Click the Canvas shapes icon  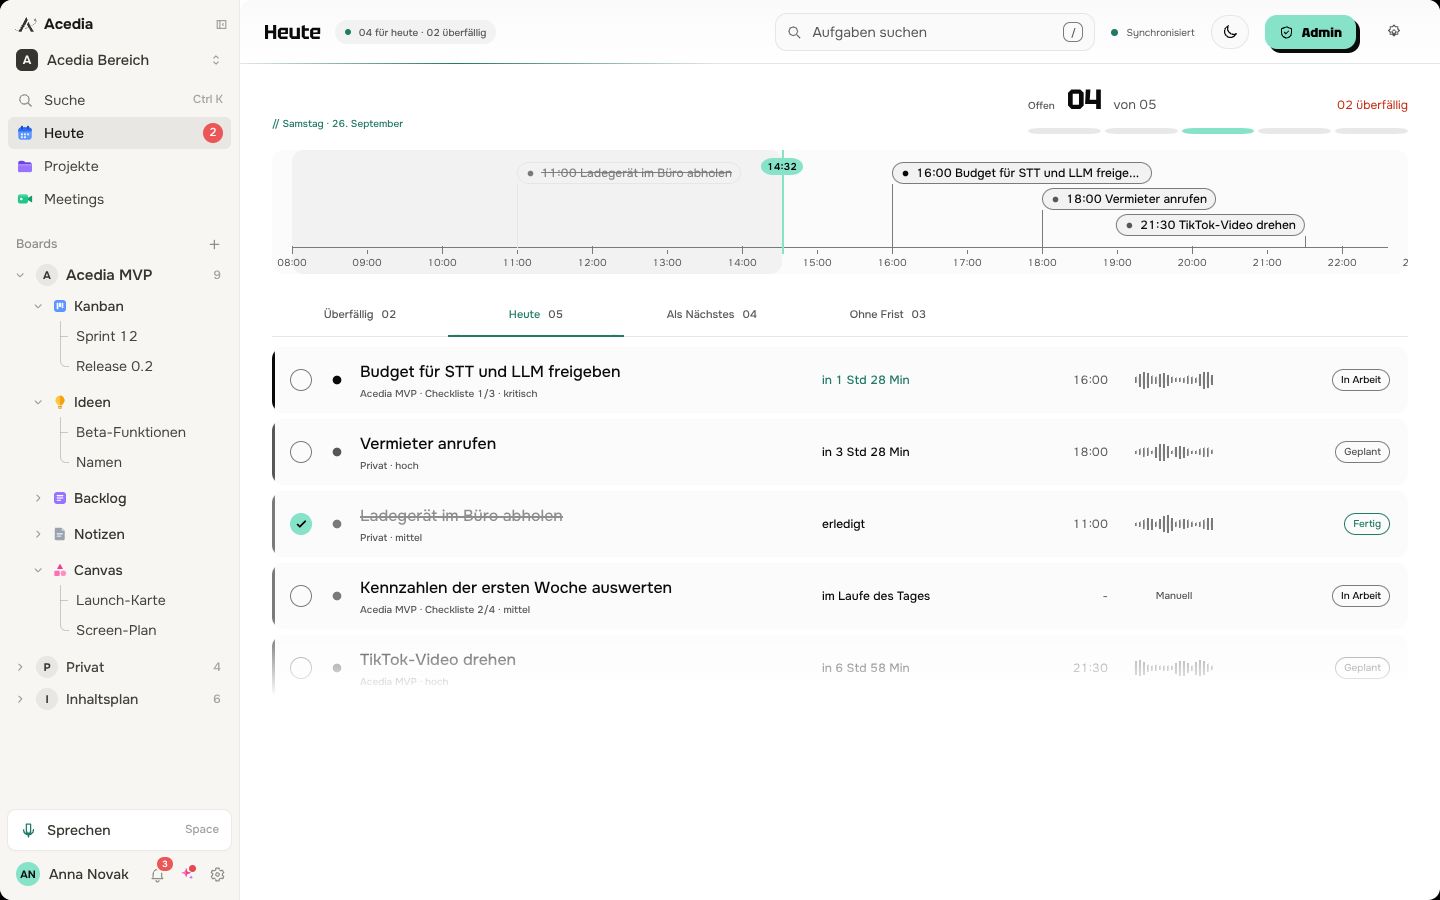(60, 570)
